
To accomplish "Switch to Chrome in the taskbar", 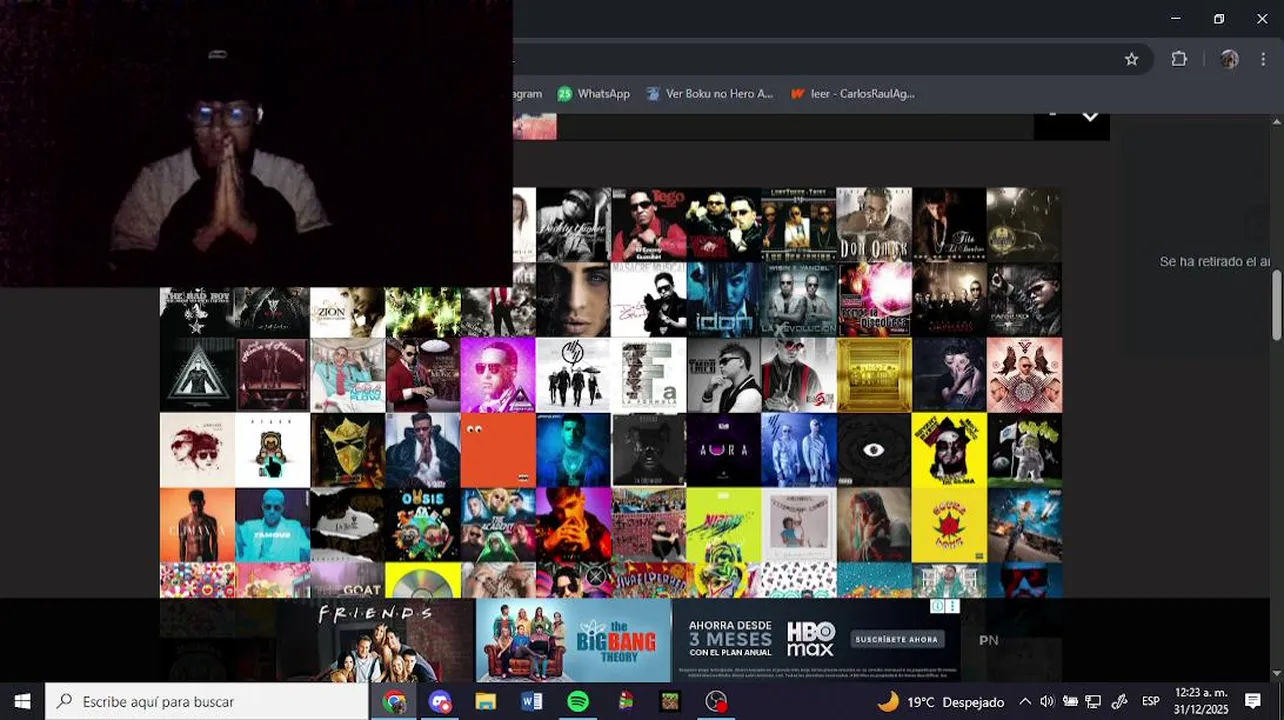I will [394, 702].
